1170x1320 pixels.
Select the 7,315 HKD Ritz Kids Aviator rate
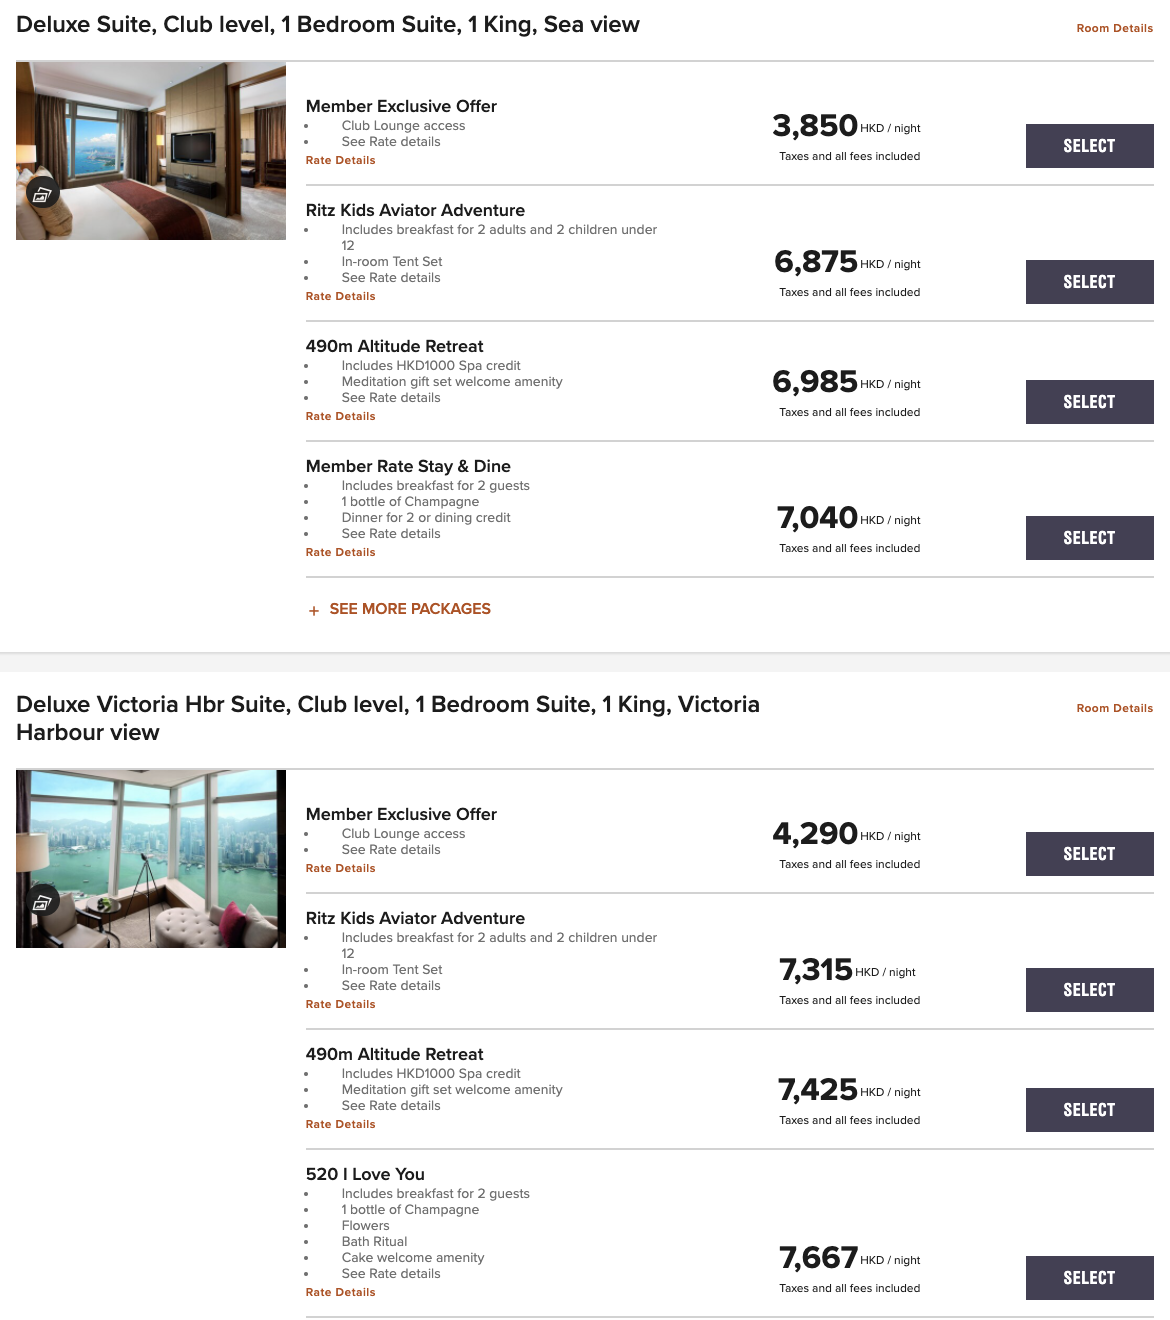[1089, 990]
